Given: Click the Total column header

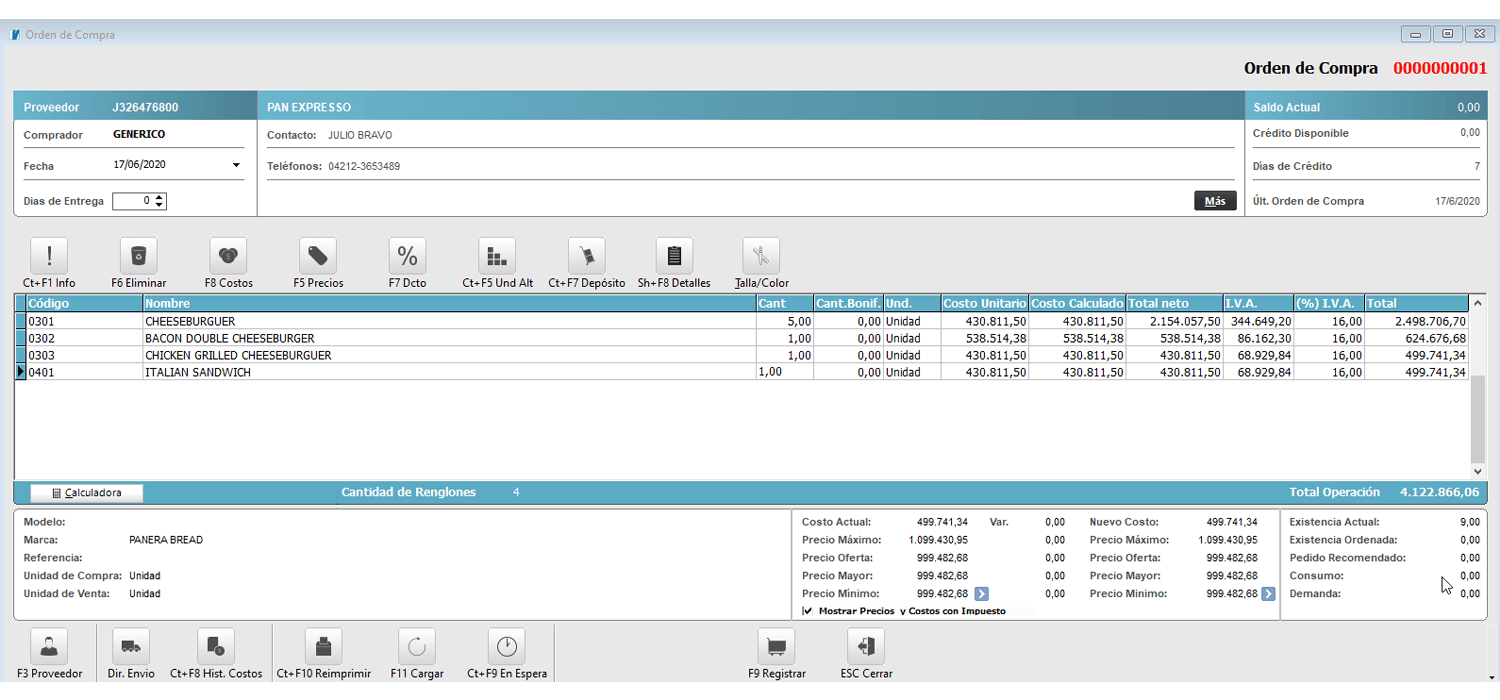Looking at the screenshot, I should pyautogui.click(x=1418, y=303).
